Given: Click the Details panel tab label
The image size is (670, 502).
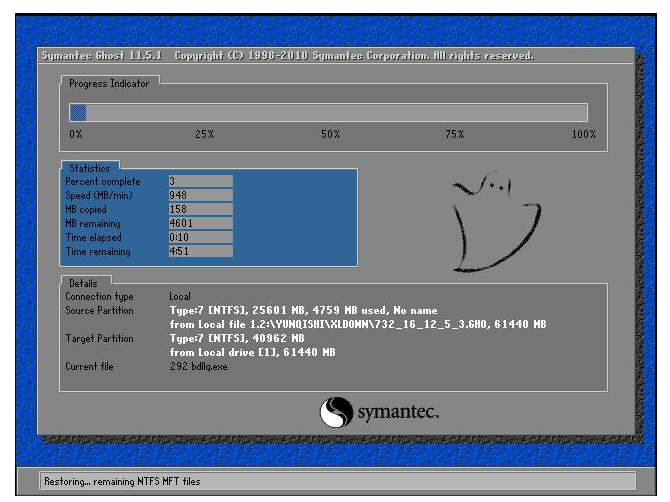Looking at the screenshot, I should coord(83,284).
